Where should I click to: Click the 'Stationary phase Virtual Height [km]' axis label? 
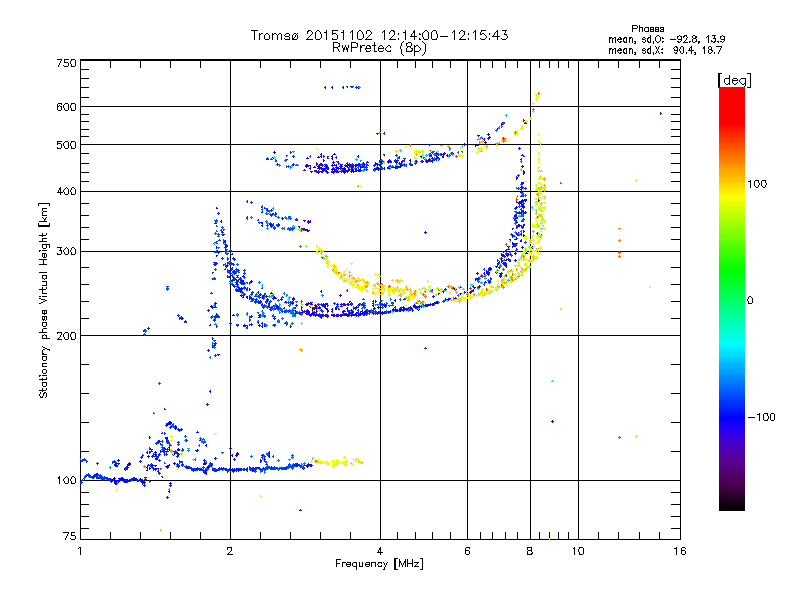point(44,301)
